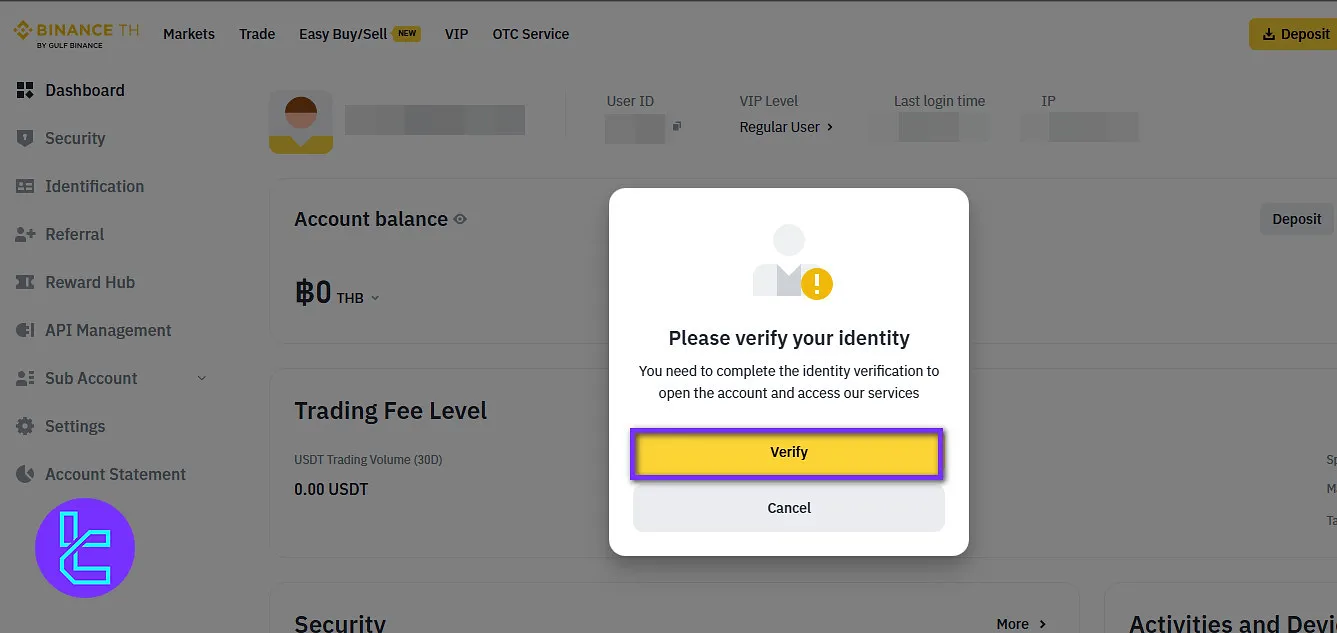Open the OTC Service menu item
The width and height of the screenshot is (1337, 633).
530,34
